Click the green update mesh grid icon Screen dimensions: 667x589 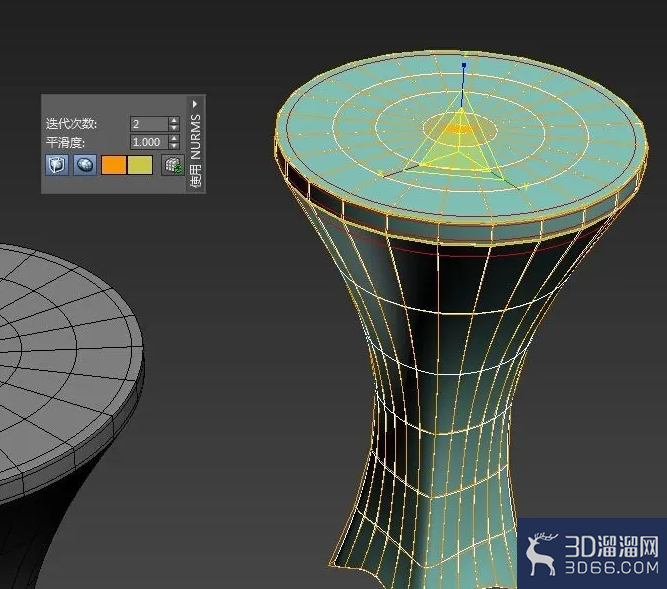(173, 165)
